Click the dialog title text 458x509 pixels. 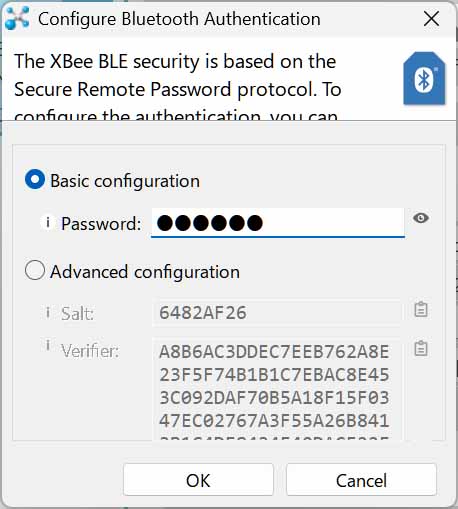(x=179, y=19)
